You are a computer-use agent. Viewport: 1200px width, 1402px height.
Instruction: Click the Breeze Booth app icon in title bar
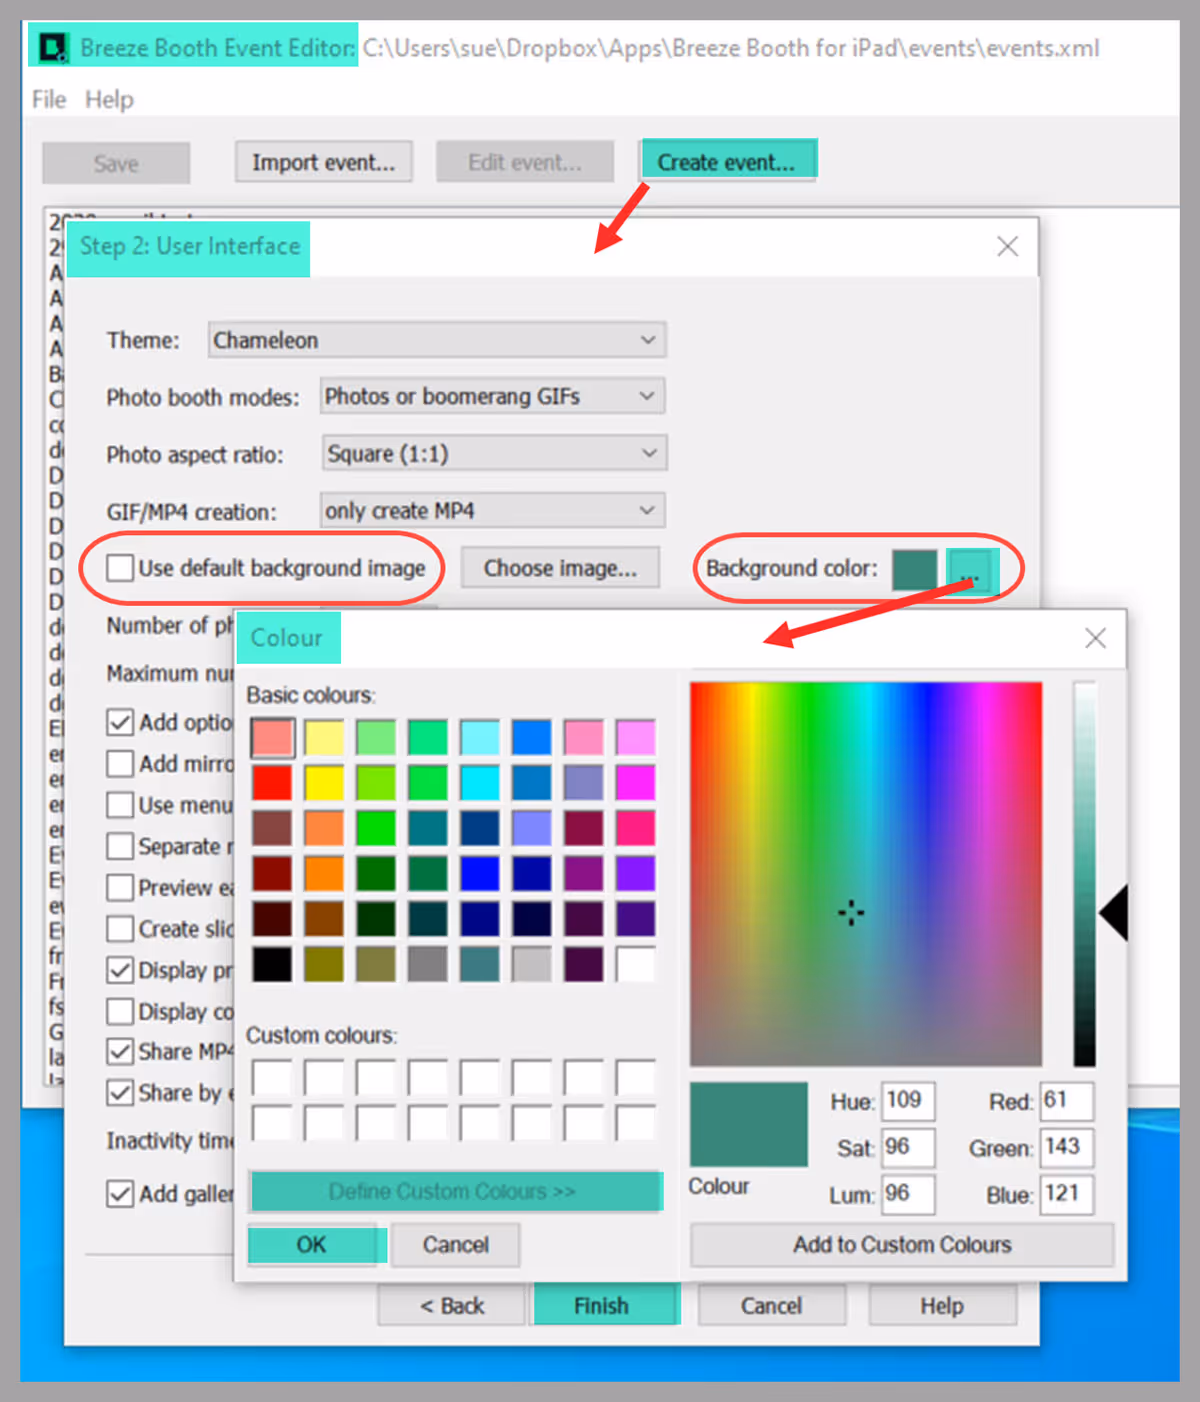tap(52, 47)
